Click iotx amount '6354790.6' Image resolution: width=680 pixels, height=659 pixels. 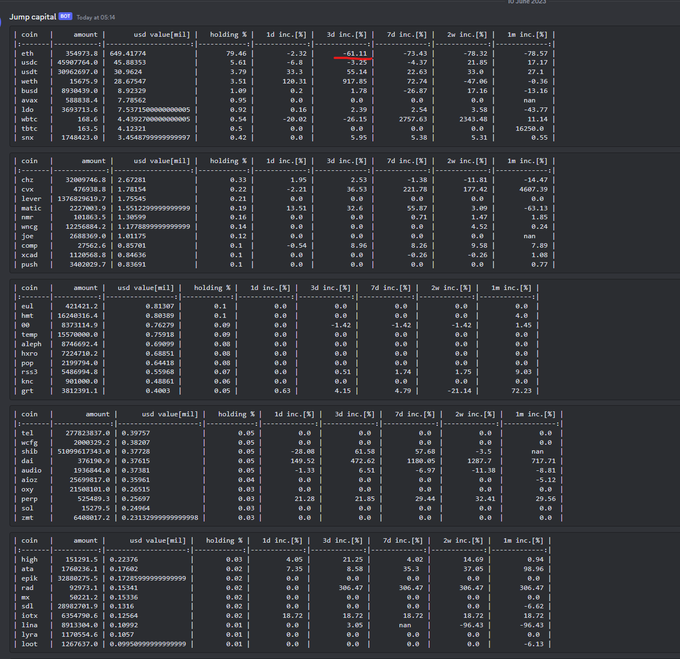pyautogui.click(x=80, y=616)
